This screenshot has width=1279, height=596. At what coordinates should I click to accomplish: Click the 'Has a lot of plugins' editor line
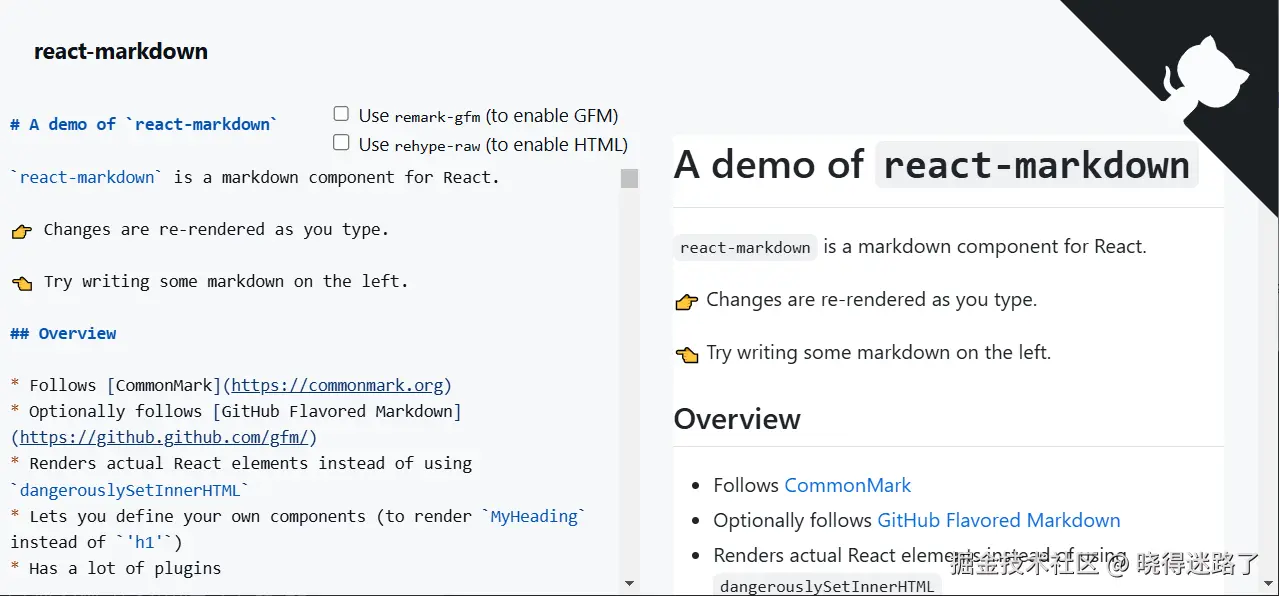pos(124,568)
